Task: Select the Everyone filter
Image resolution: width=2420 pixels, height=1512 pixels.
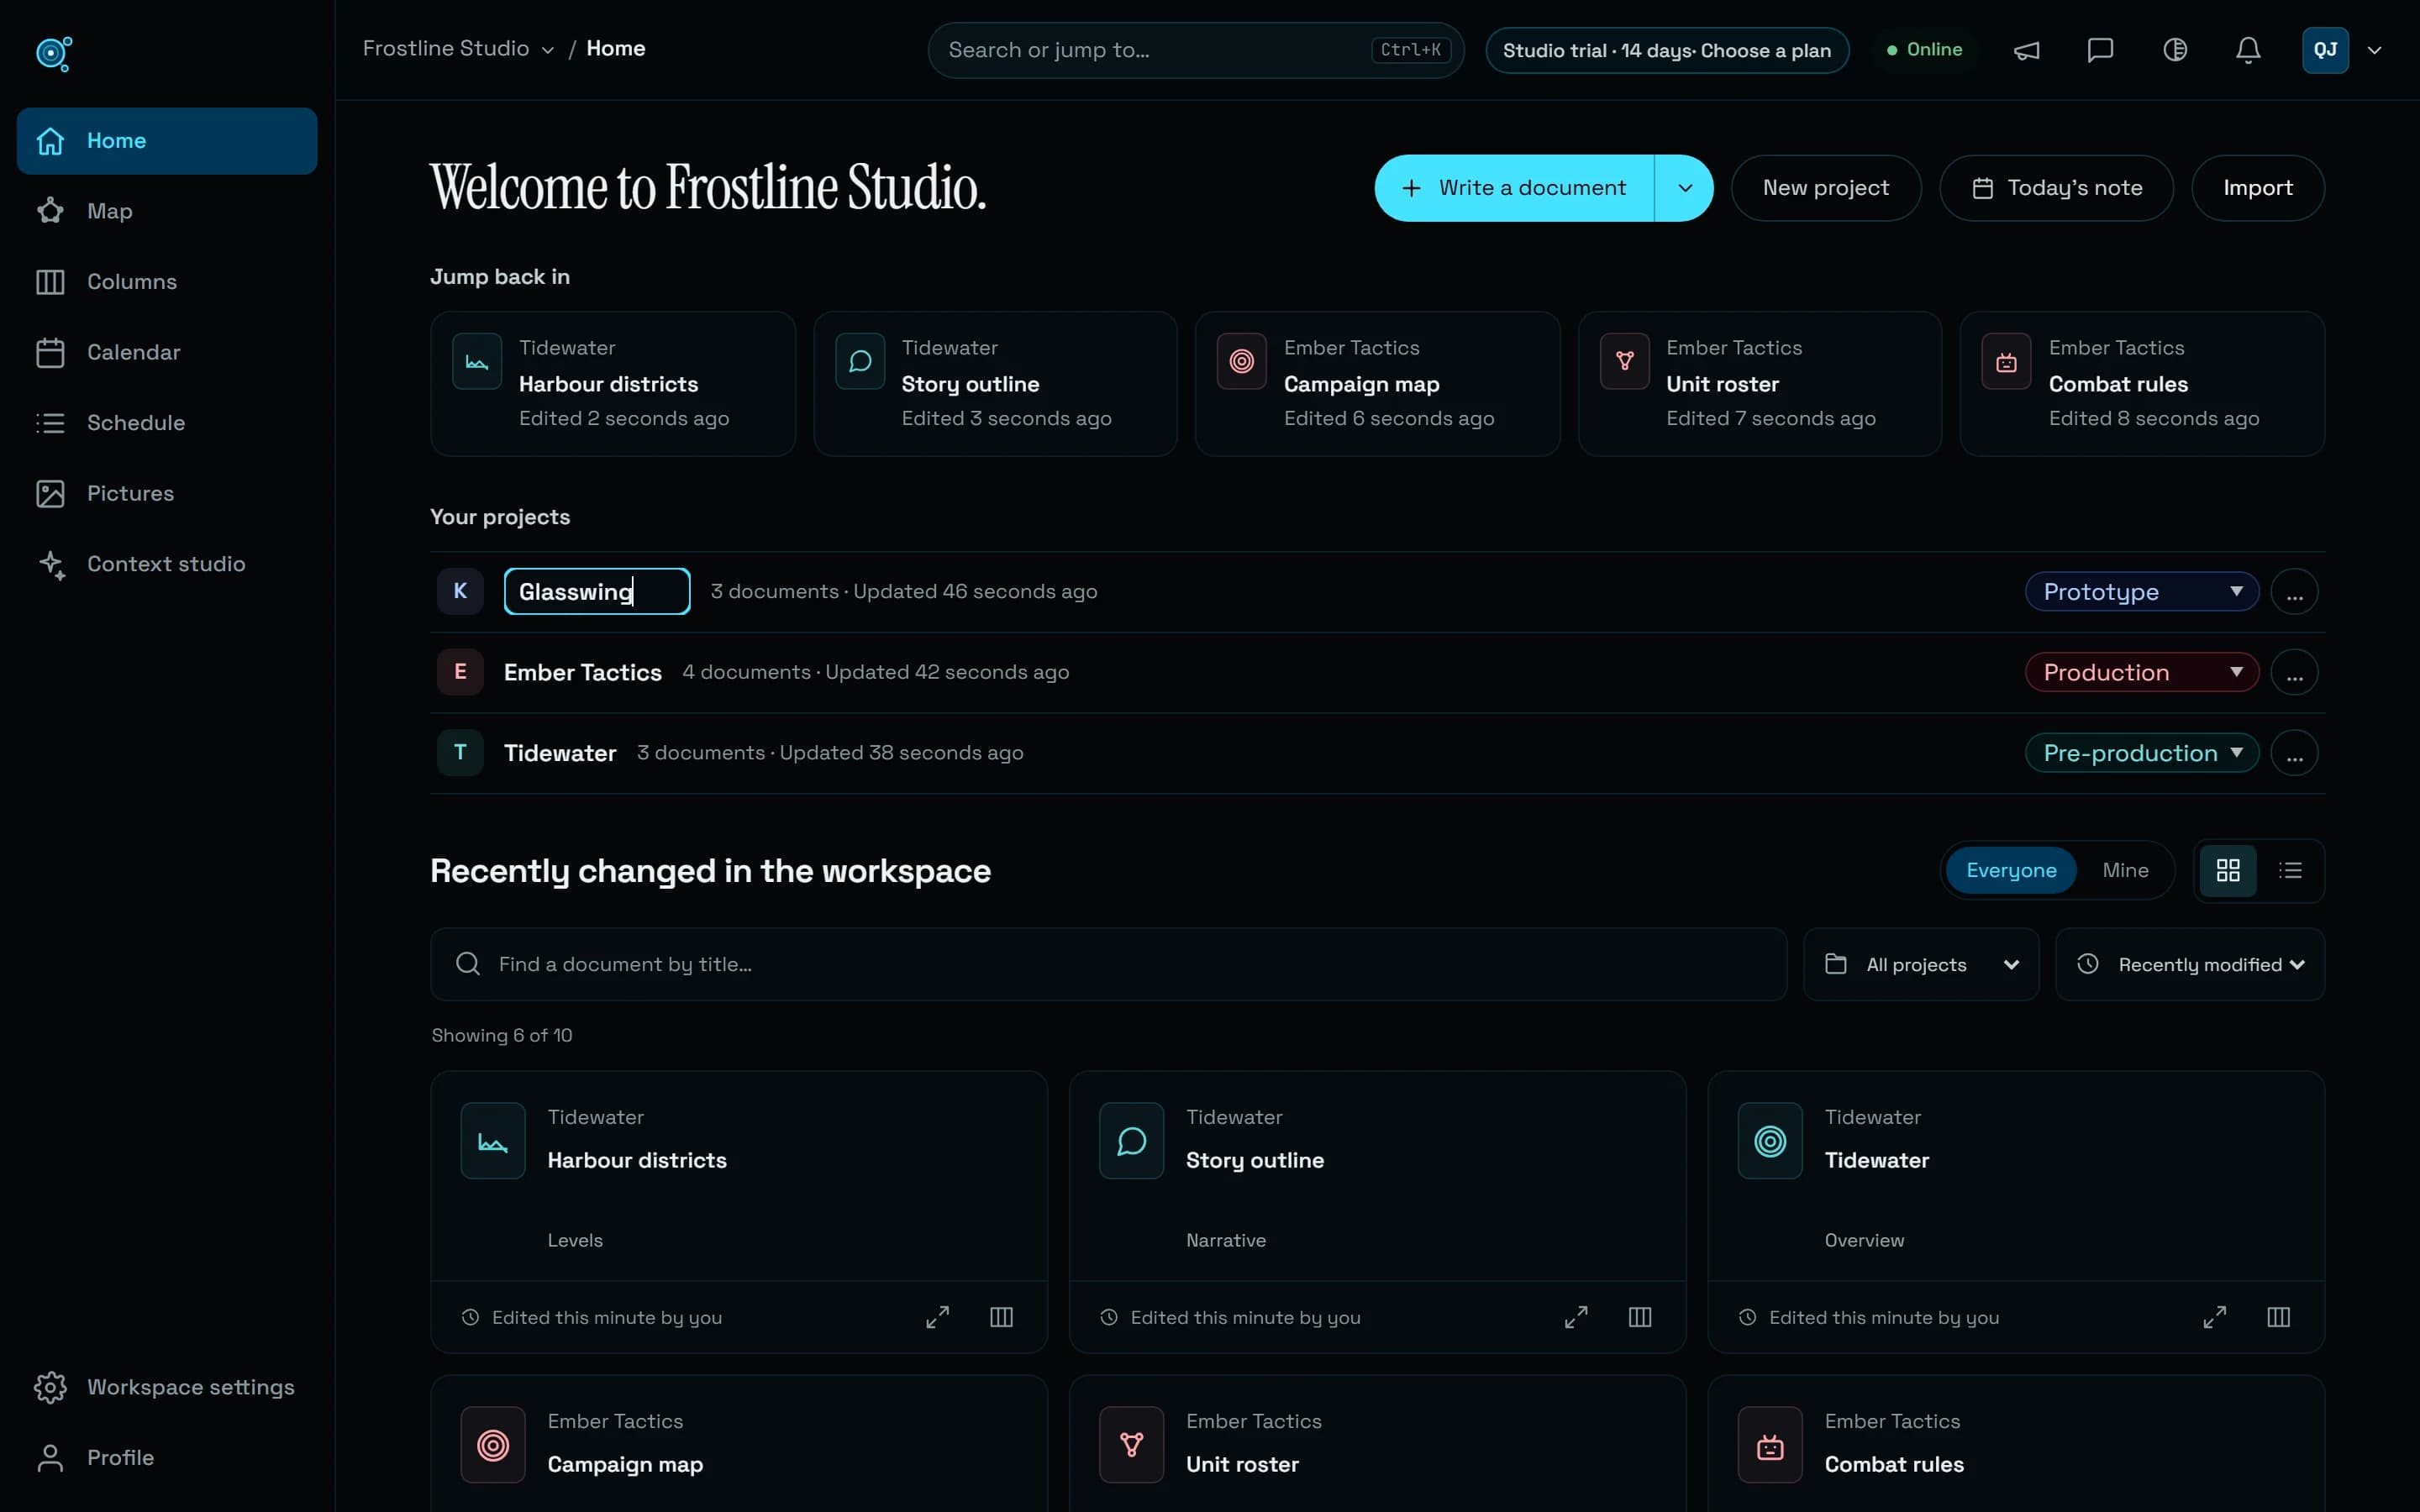Action: (x=2011, y=870)
